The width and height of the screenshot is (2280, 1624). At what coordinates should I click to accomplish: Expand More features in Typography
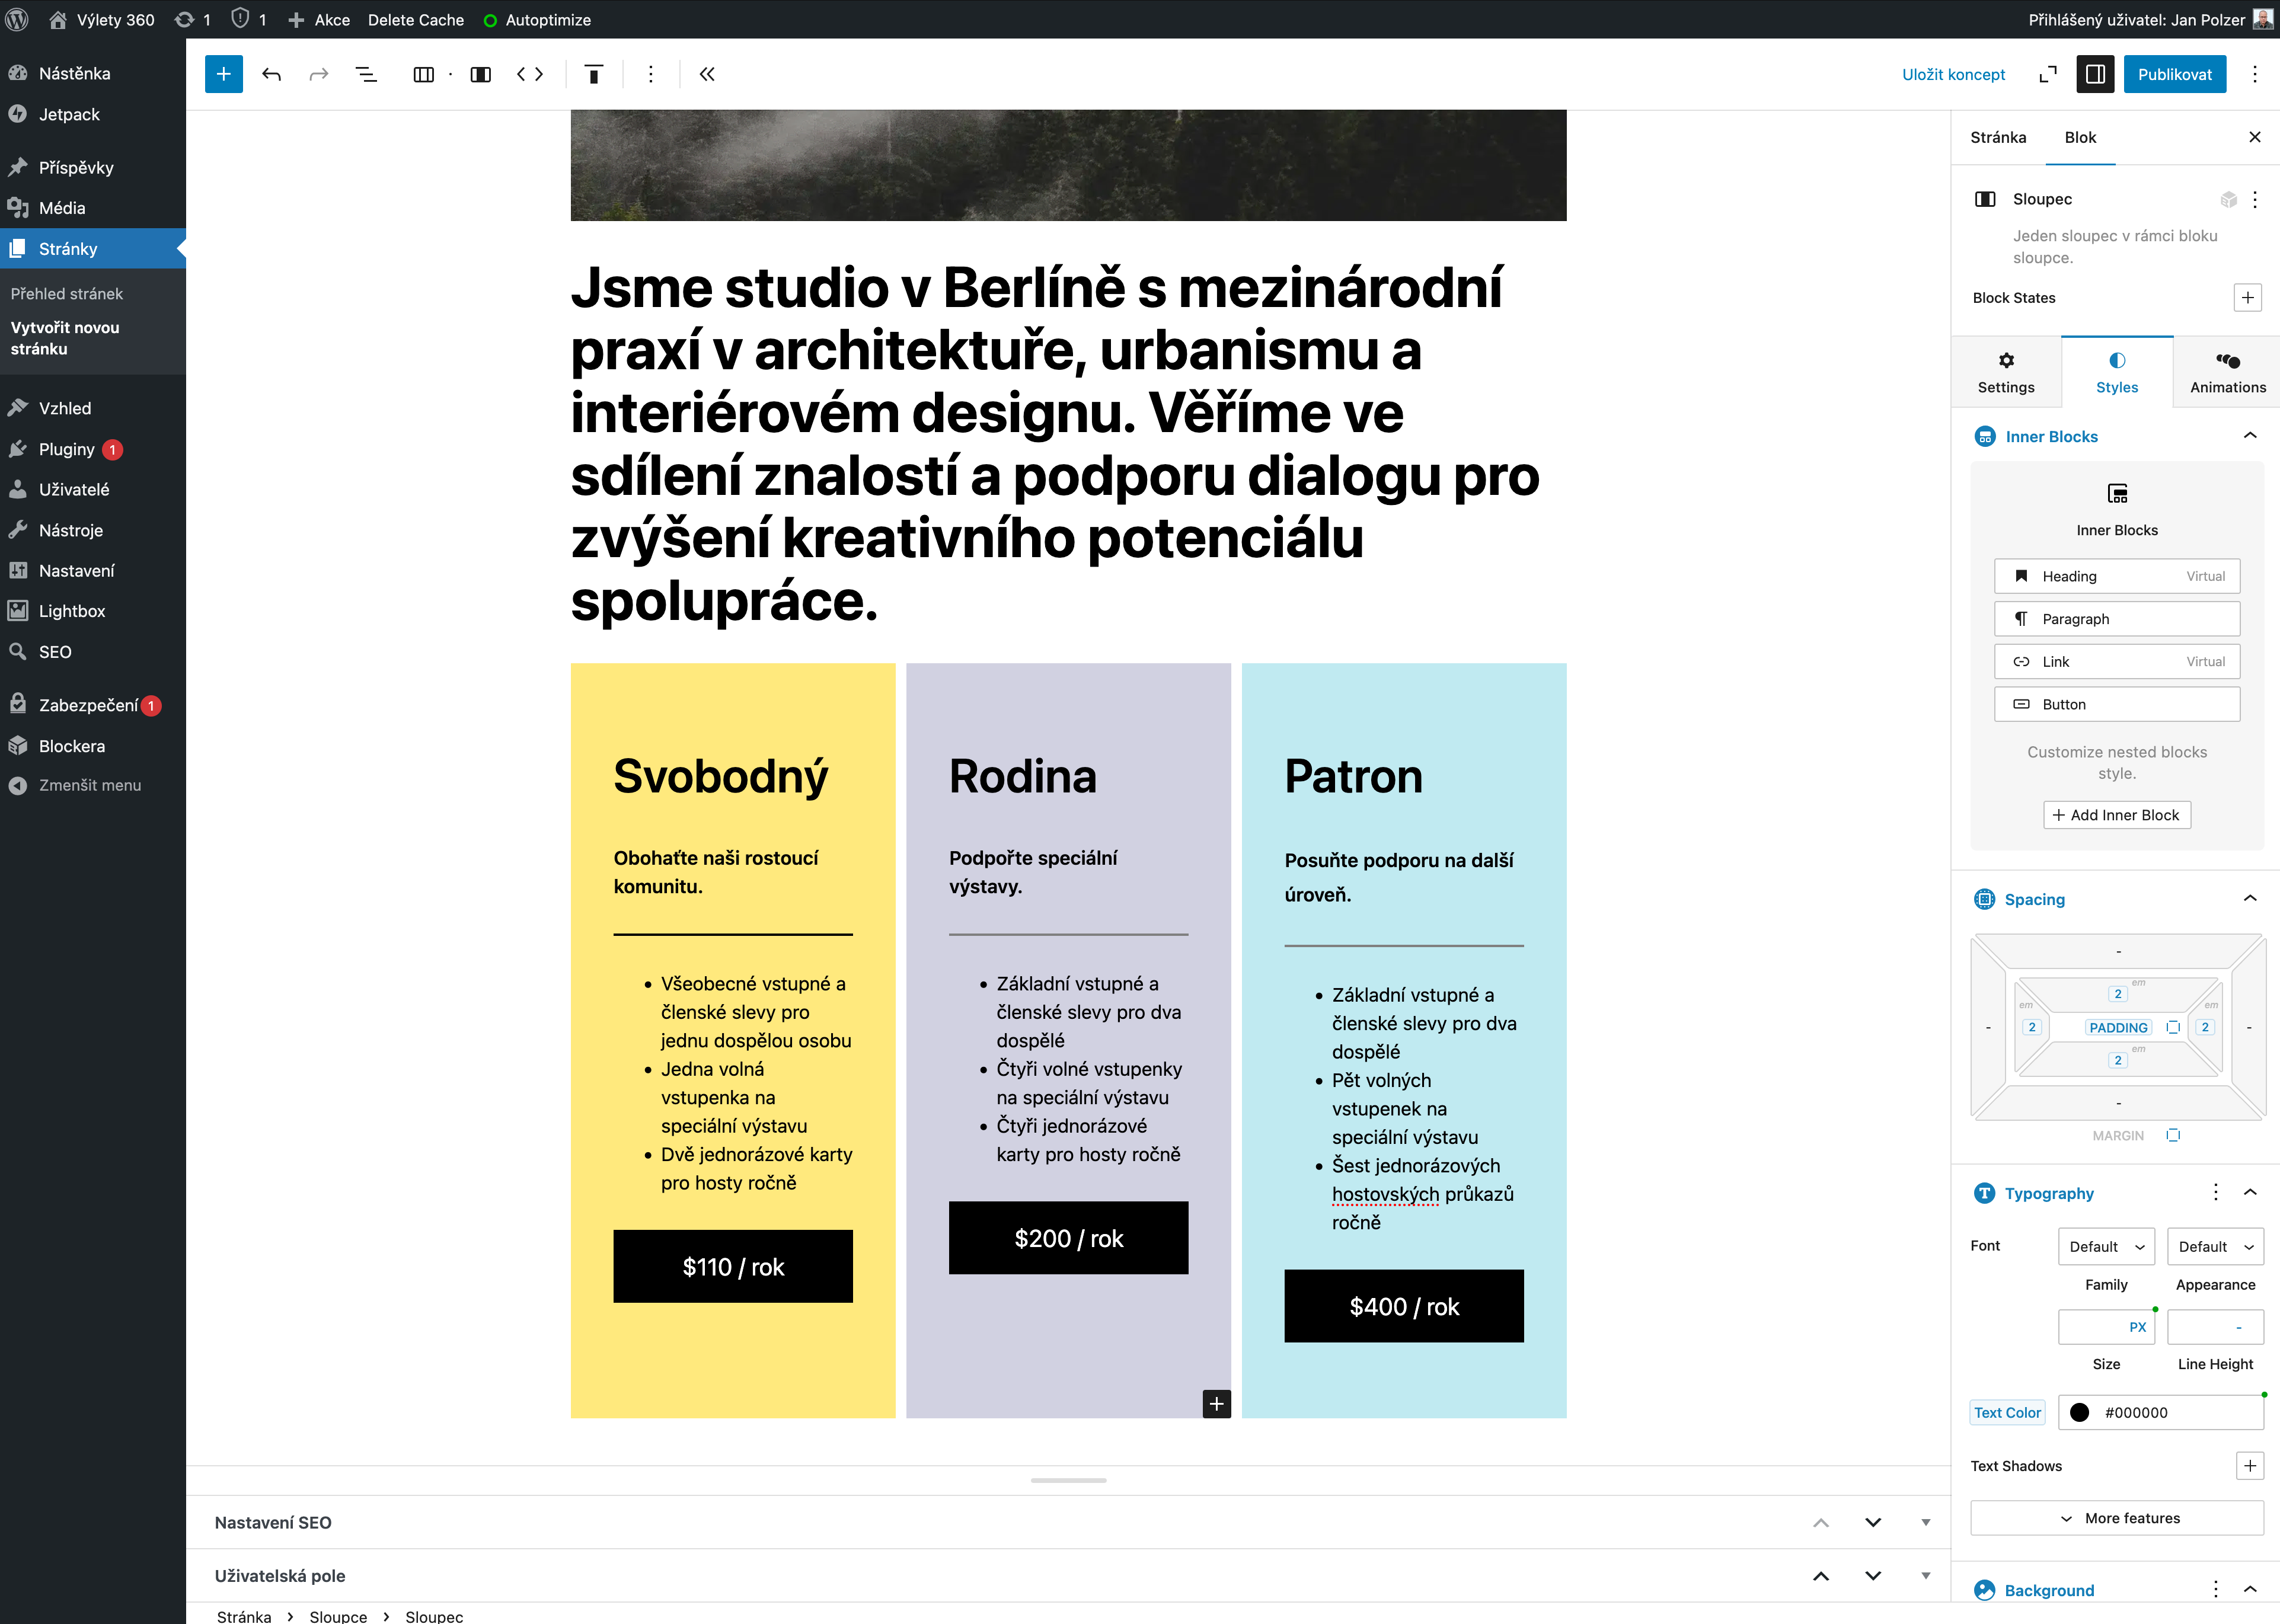[x=2117, y=1518]
